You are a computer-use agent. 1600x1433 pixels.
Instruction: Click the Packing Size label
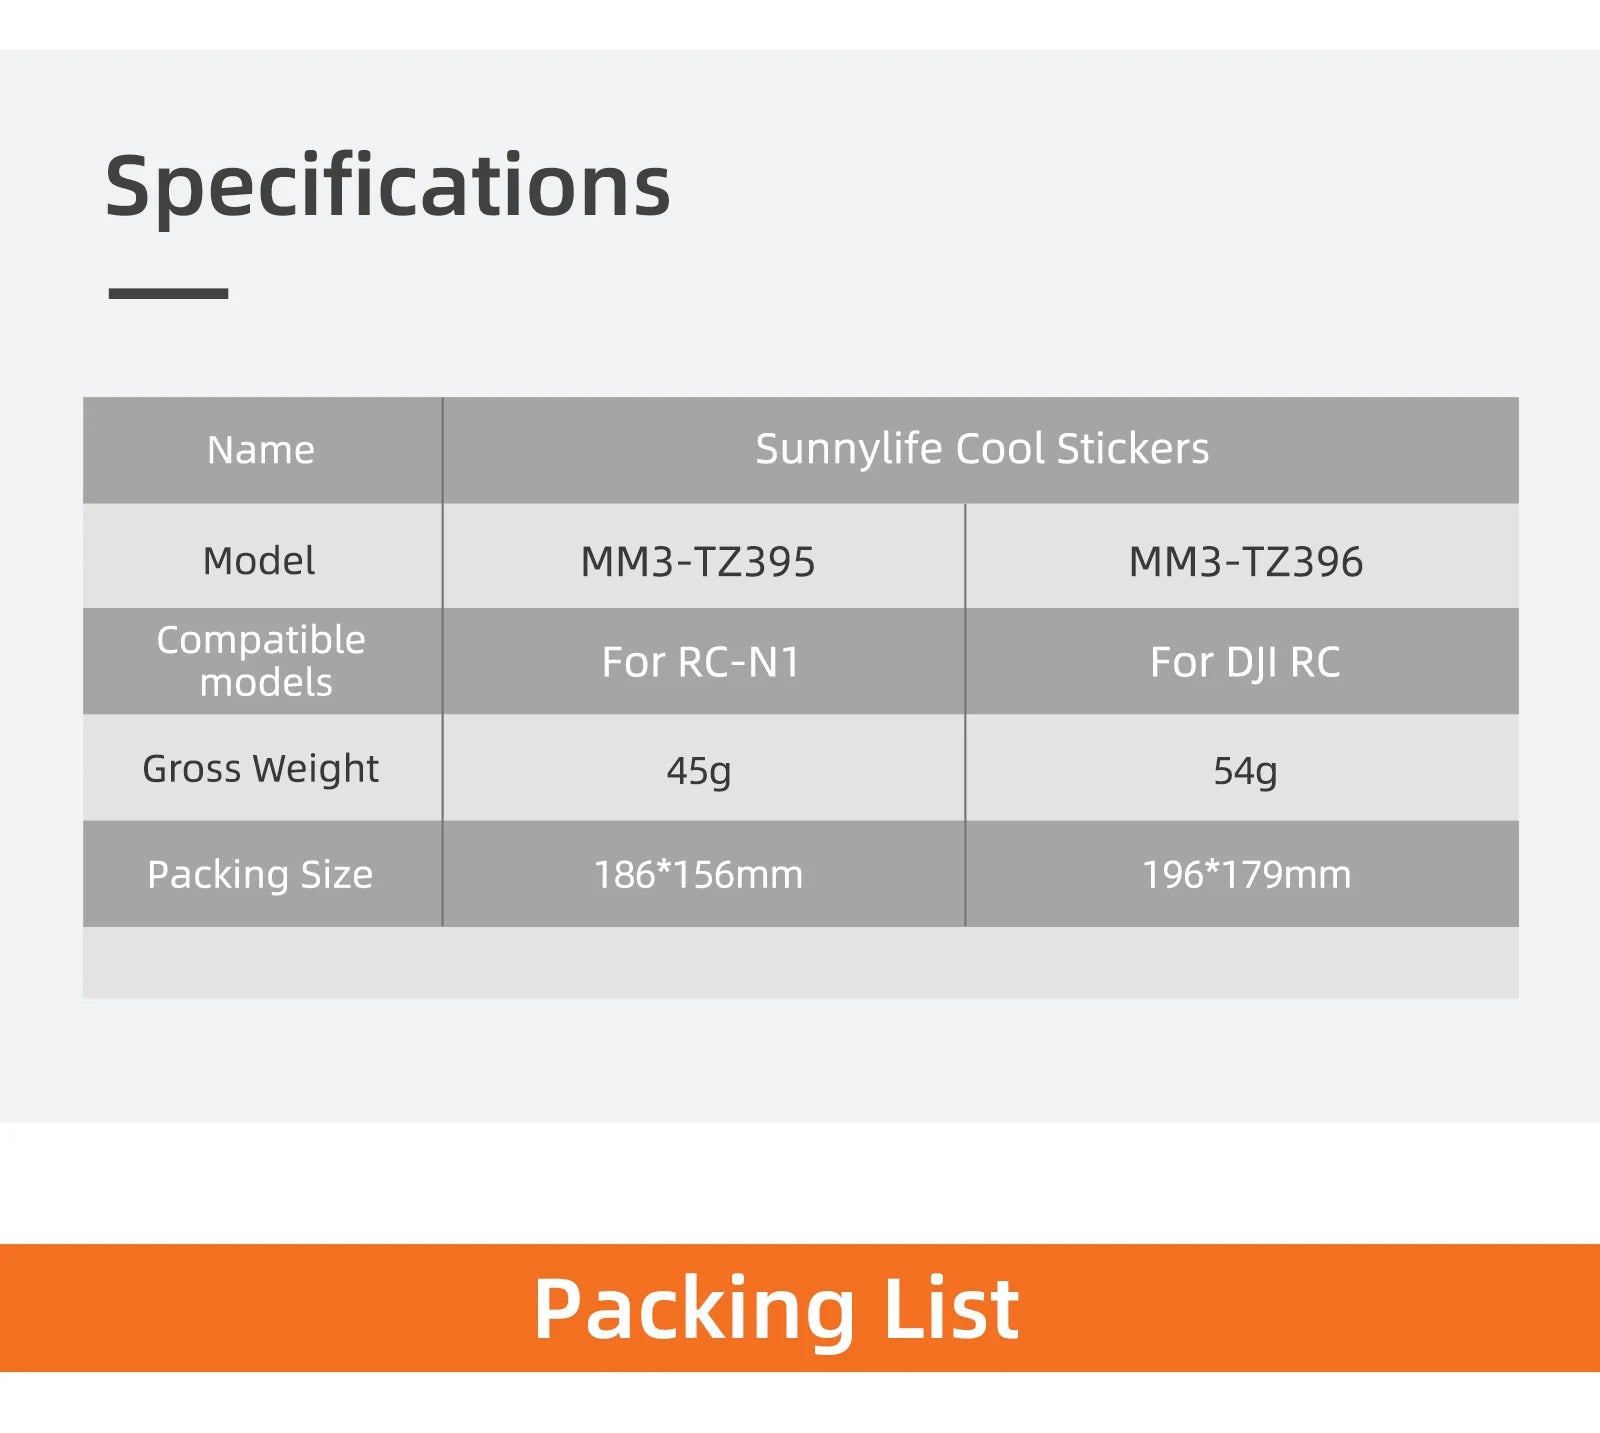[260, 875]
